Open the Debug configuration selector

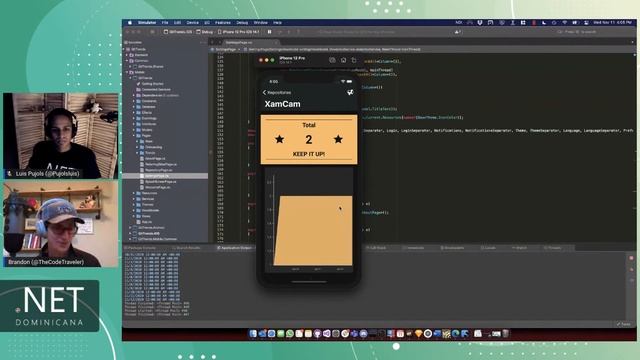205,32
